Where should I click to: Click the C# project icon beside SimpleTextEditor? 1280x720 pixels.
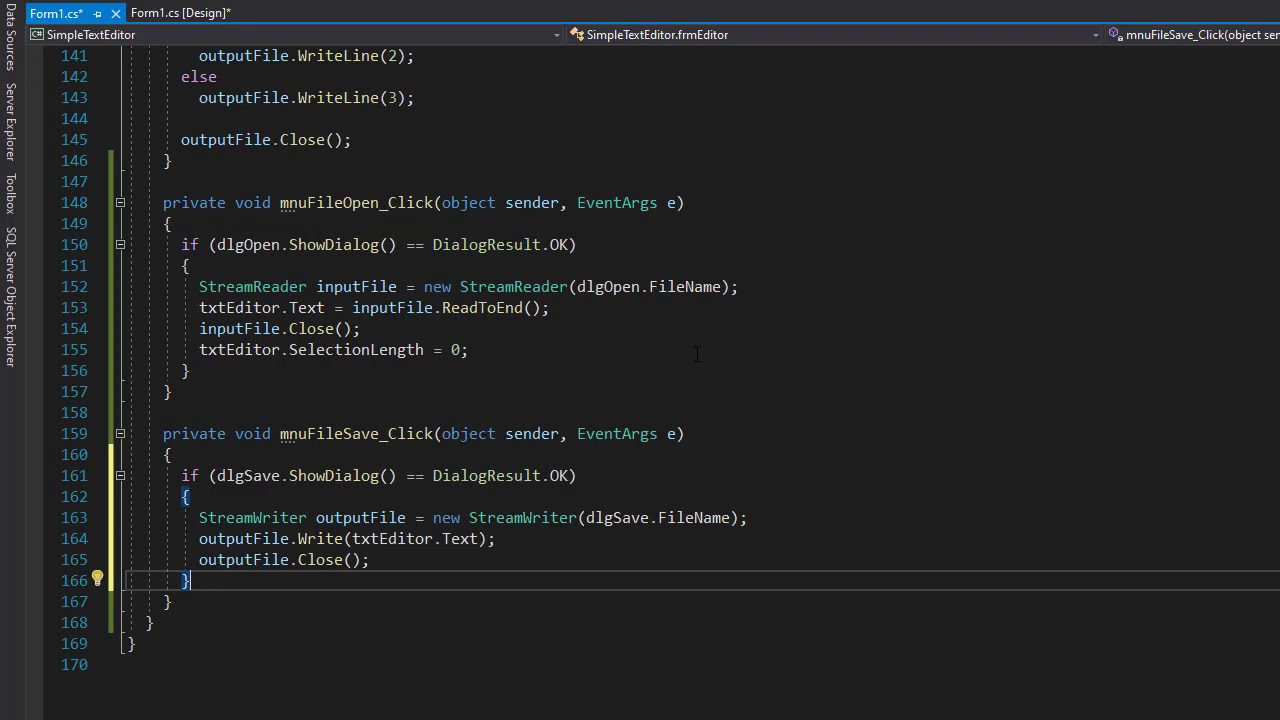(37, 35)
